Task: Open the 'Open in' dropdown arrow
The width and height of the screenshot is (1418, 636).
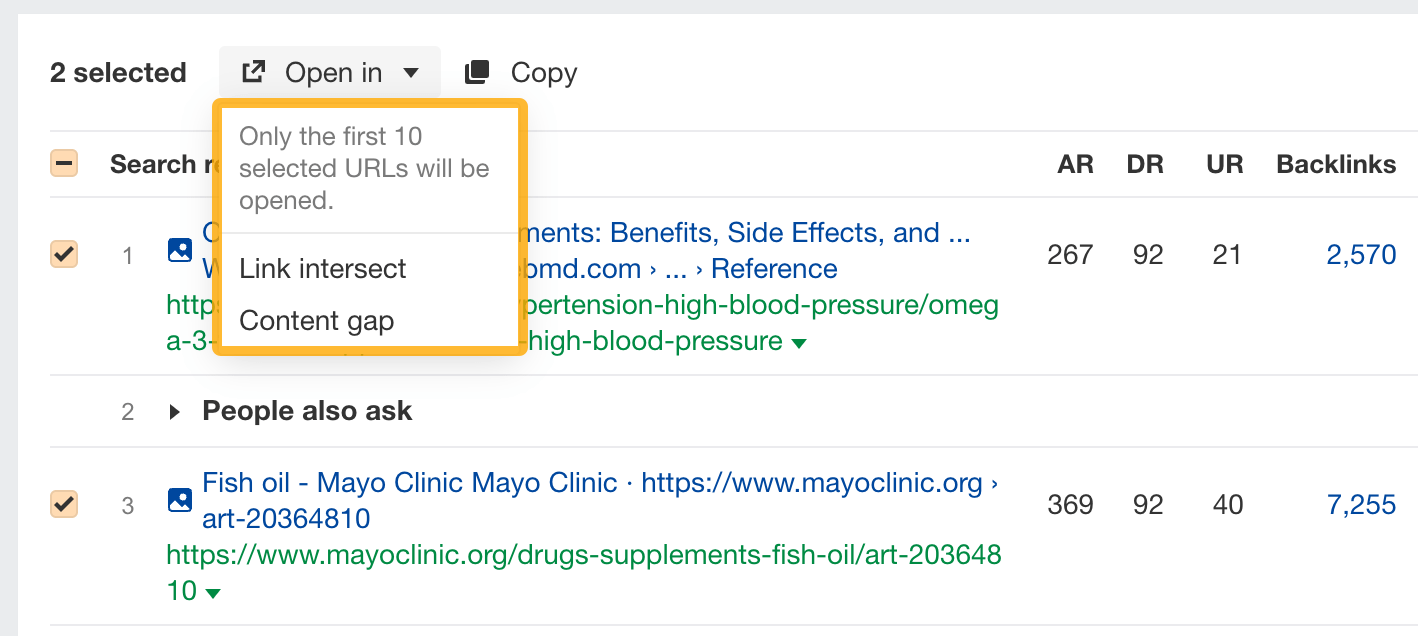Action: (411, 73)
